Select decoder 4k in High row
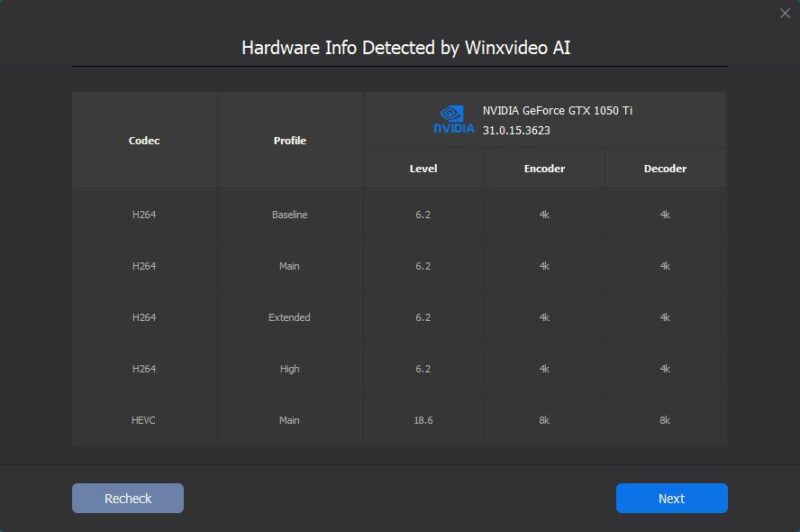Viewport: 800px width, 532px height. click(665, 369)
